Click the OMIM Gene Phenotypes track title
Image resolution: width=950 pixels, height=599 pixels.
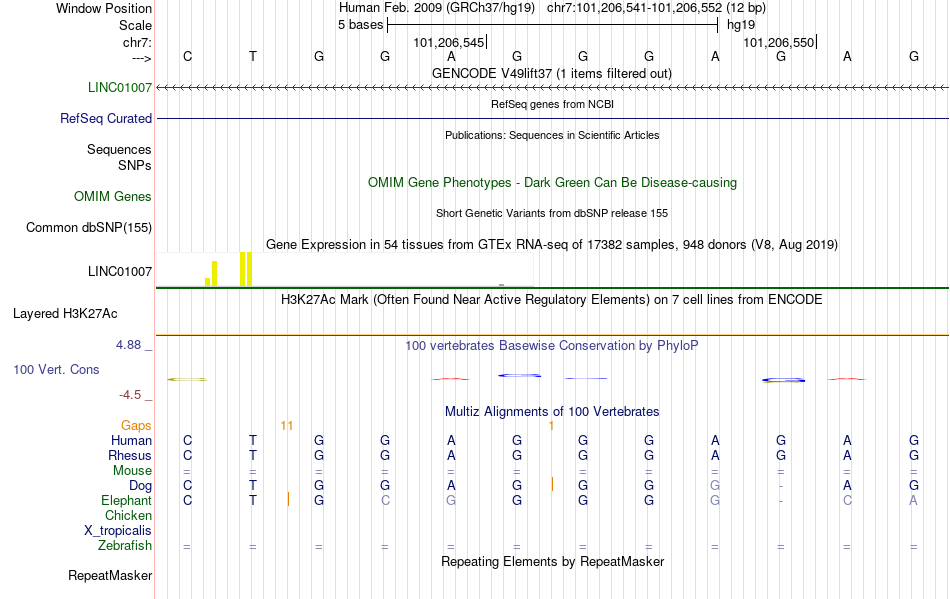pyautogui.click(x=552, y=182)
